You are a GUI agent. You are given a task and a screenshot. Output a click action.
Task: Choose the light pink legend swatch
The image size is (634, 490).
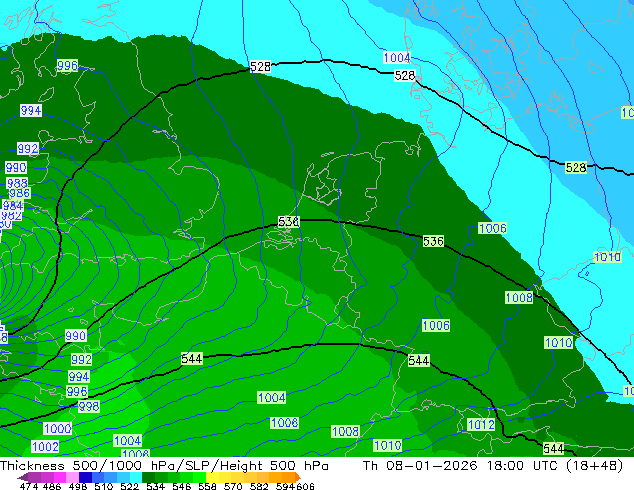pos(71,477)
